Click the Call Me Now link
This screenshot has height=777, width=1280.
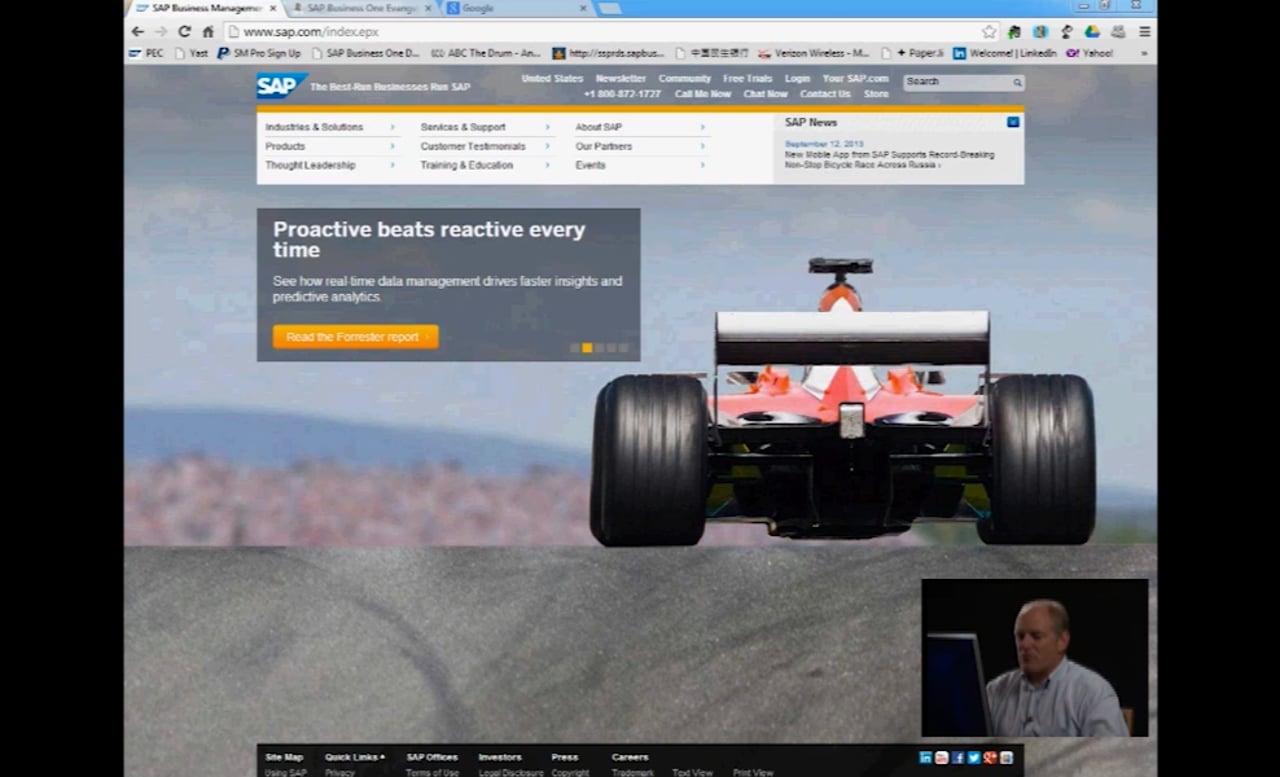pyautogui.click(x=703, y=94)
